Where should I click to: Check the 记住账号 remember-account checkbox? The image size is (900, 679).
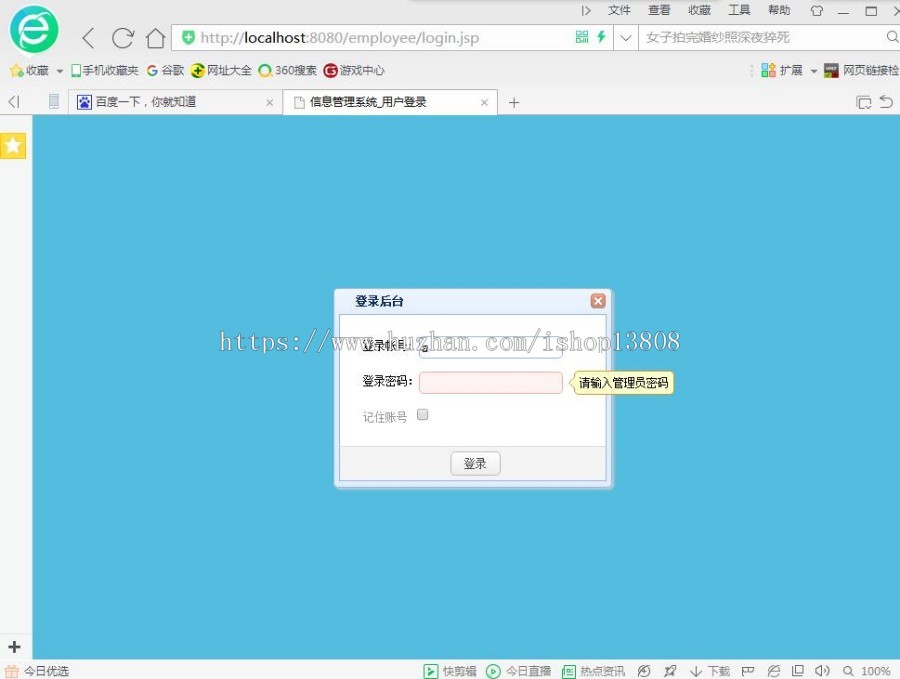click(422, 413)
